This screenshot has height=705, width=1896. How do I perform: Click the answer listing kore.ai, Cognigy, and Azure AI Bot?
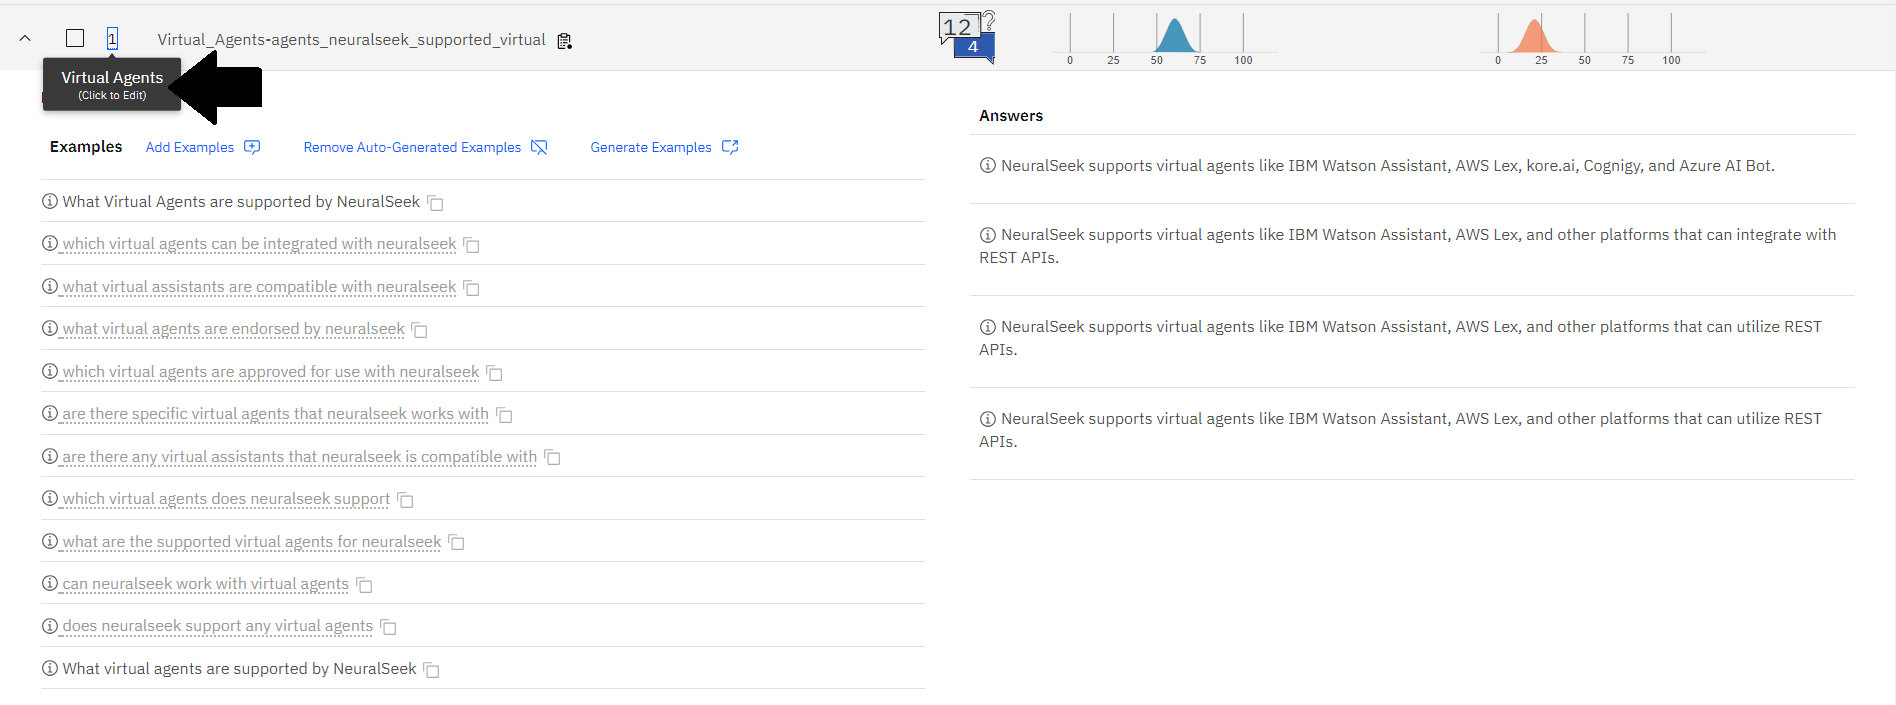[x=1388, y=165]
